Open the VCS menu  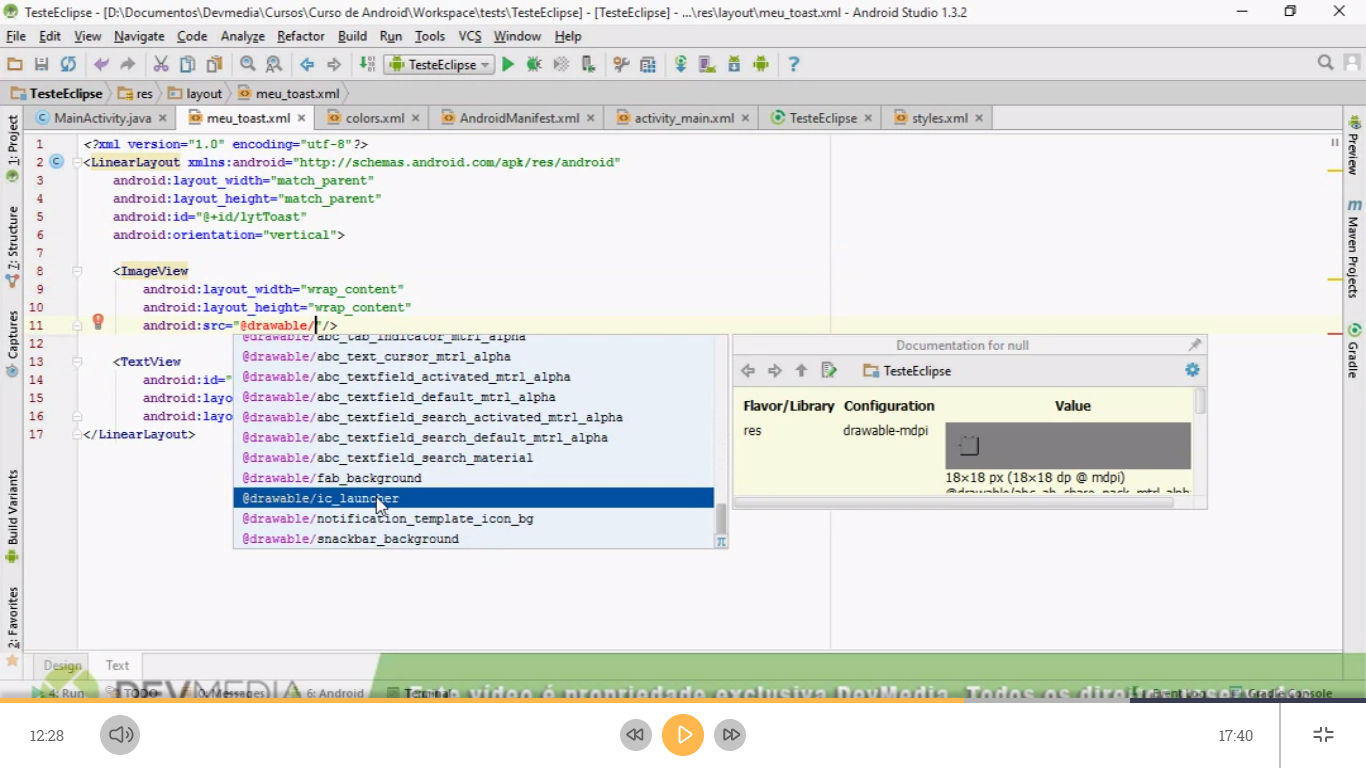pyautogui.click(x=470, y=36)
